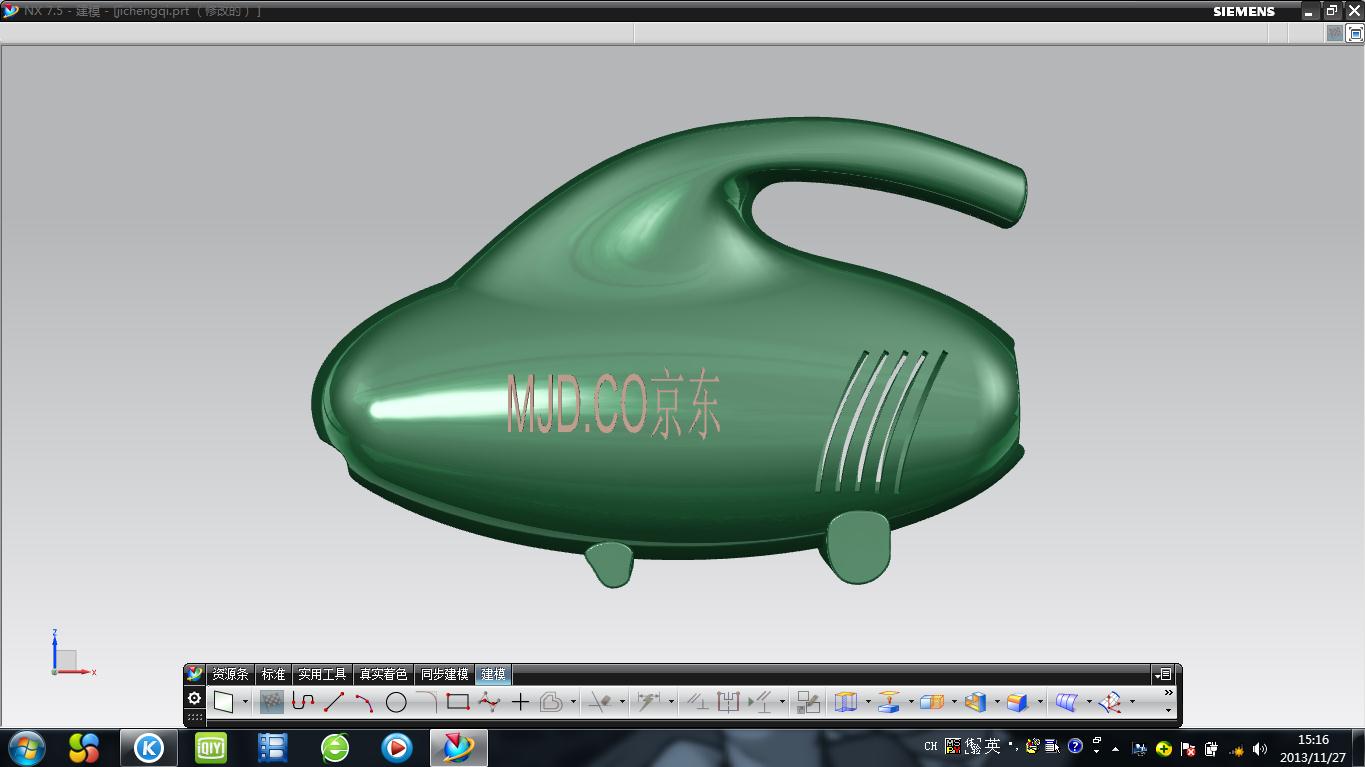Switch to the 实用工具 tab
Viewport: 1365px width, 767px height.
tap(322, 675)
